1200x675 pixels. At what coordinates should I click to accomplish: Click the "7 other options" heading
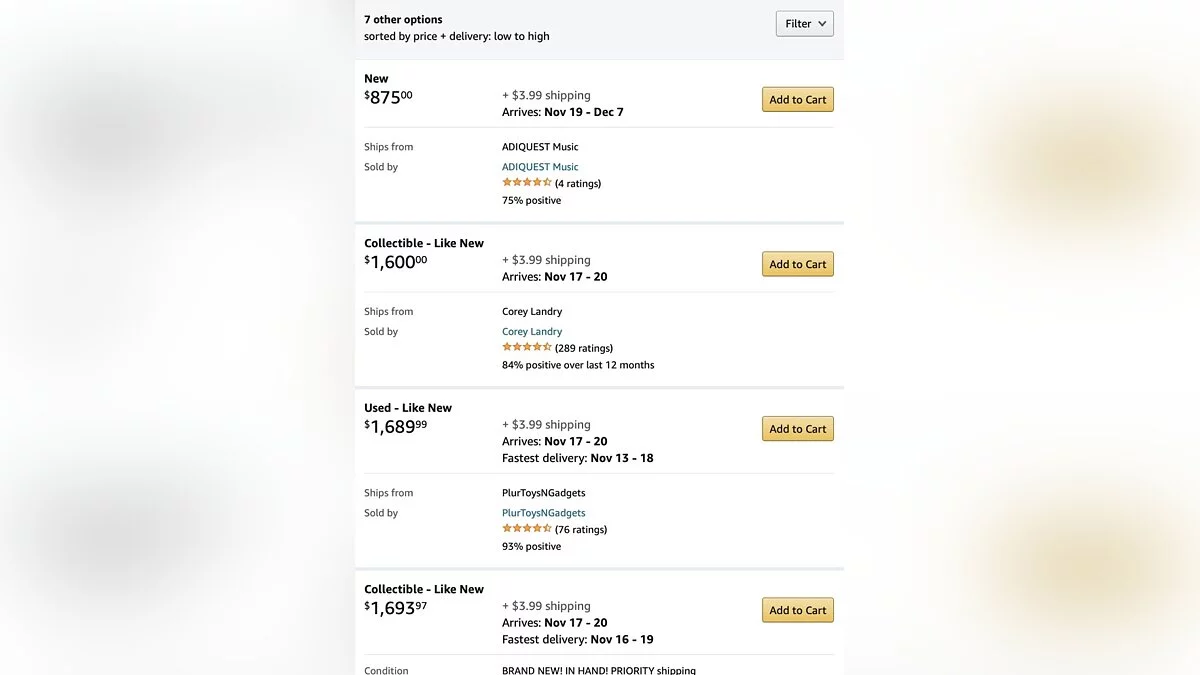tap(403, 20)
